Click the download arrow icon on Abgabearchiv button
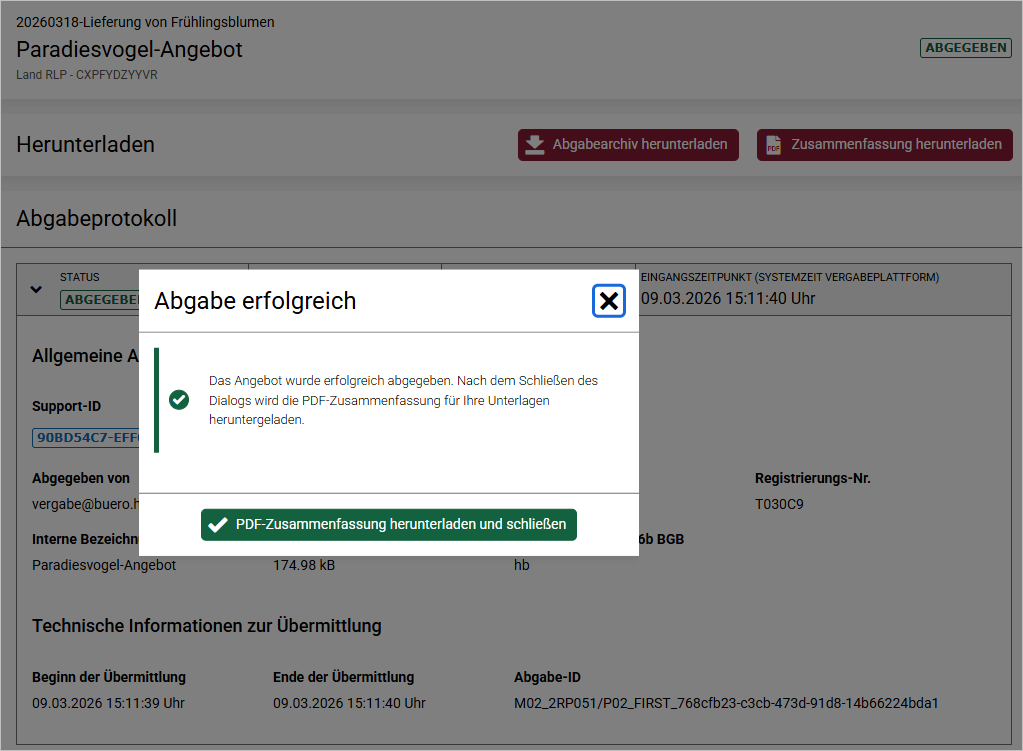 (x=535, y=145)
